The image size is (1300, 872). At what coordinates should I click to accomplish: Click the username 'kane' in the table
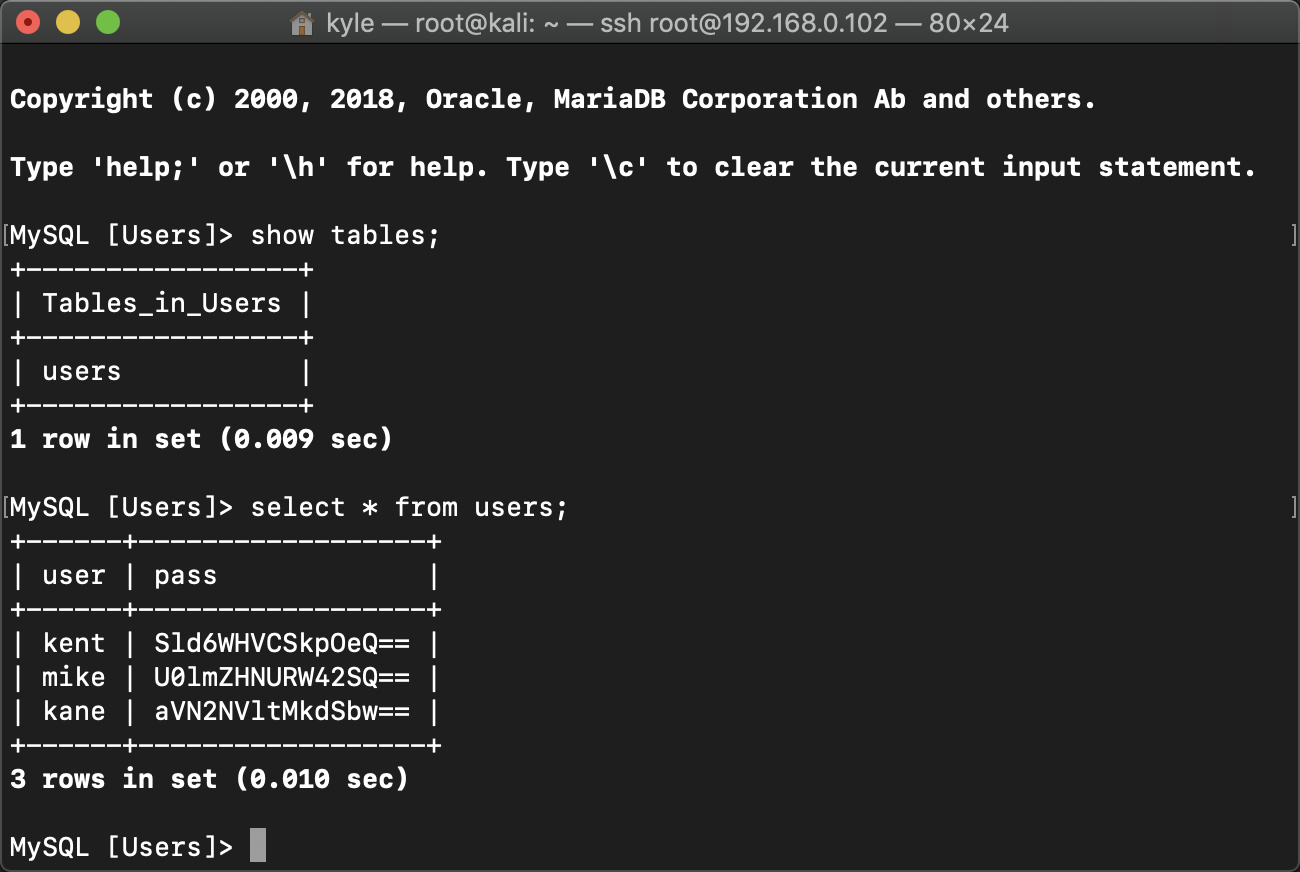[74, 711]
